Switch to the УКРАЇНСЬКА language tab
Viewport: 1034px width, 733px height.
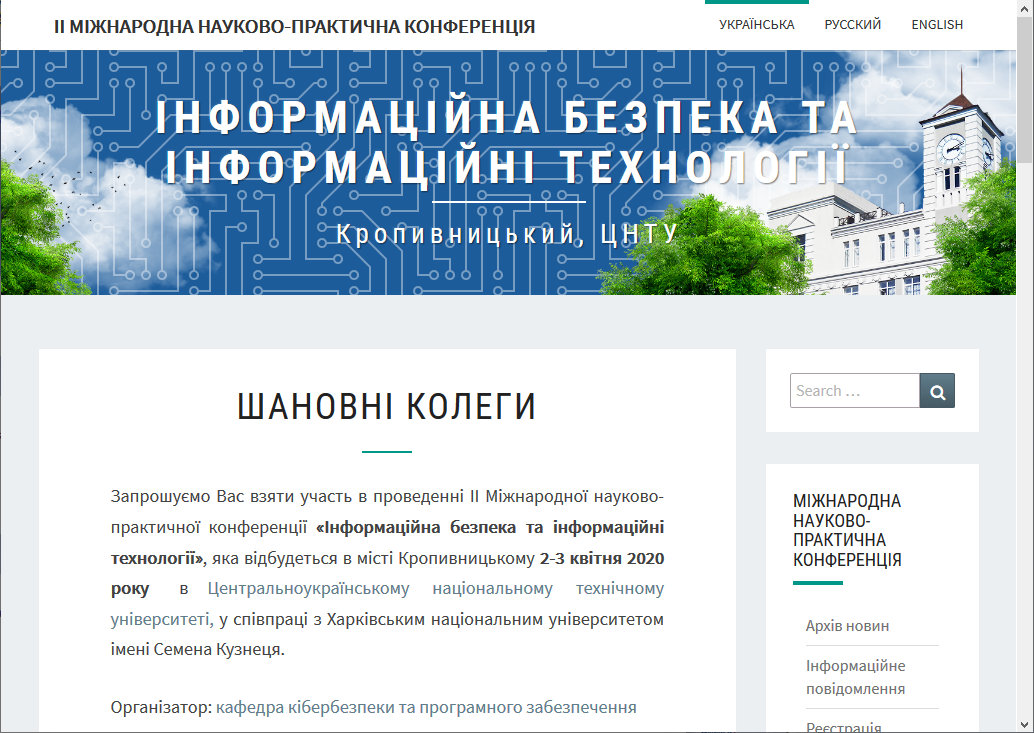756,25
